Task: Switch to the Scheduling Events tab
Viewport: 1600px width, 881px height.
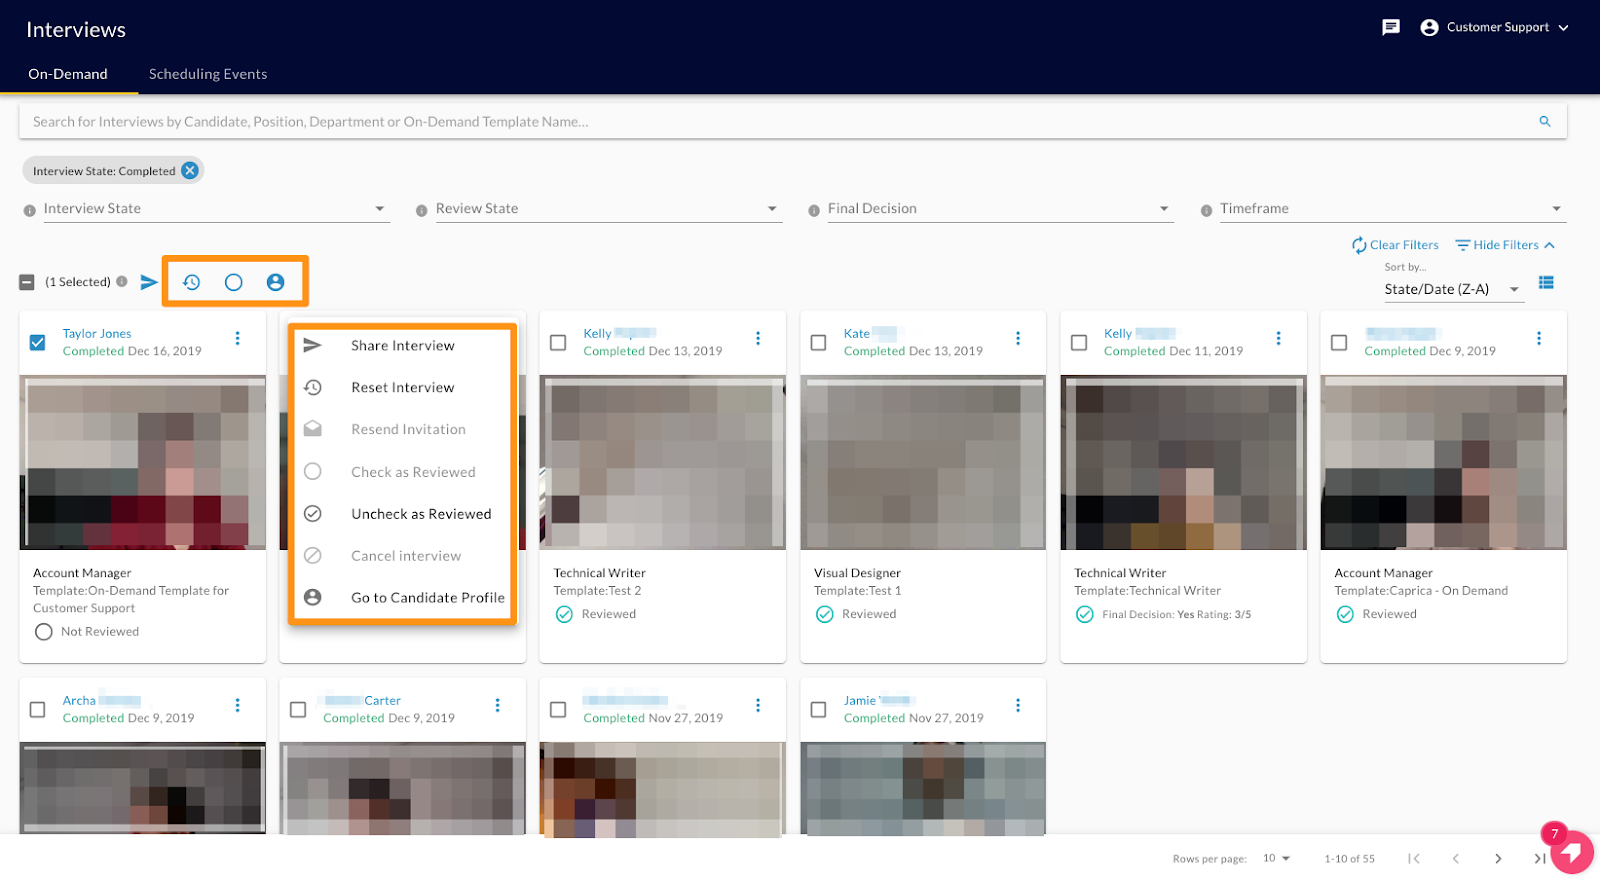Action: (x=208, y=74)
